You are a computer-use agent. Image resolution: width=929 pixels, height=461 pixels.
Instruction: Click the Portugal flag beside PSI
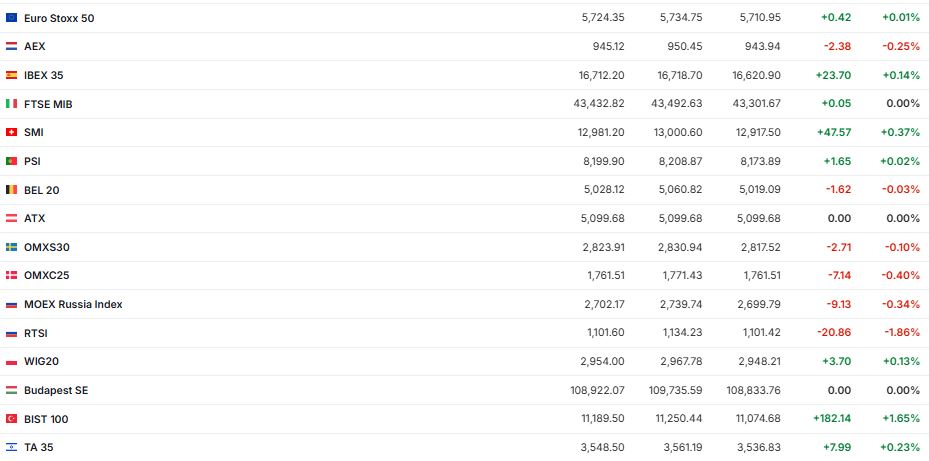pyautogui.click(x=11, y=161)
